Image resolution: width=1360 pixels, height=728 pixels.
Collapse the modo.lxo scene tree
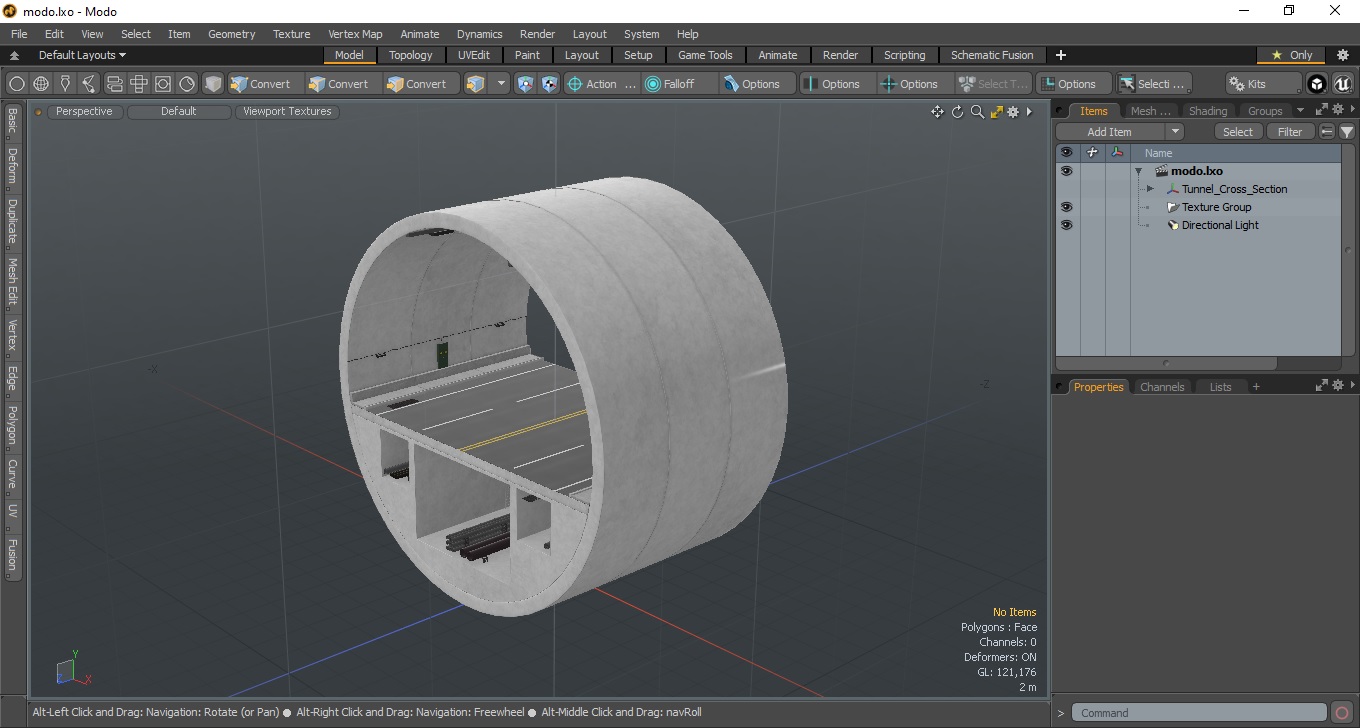[x=1138, y=171]
